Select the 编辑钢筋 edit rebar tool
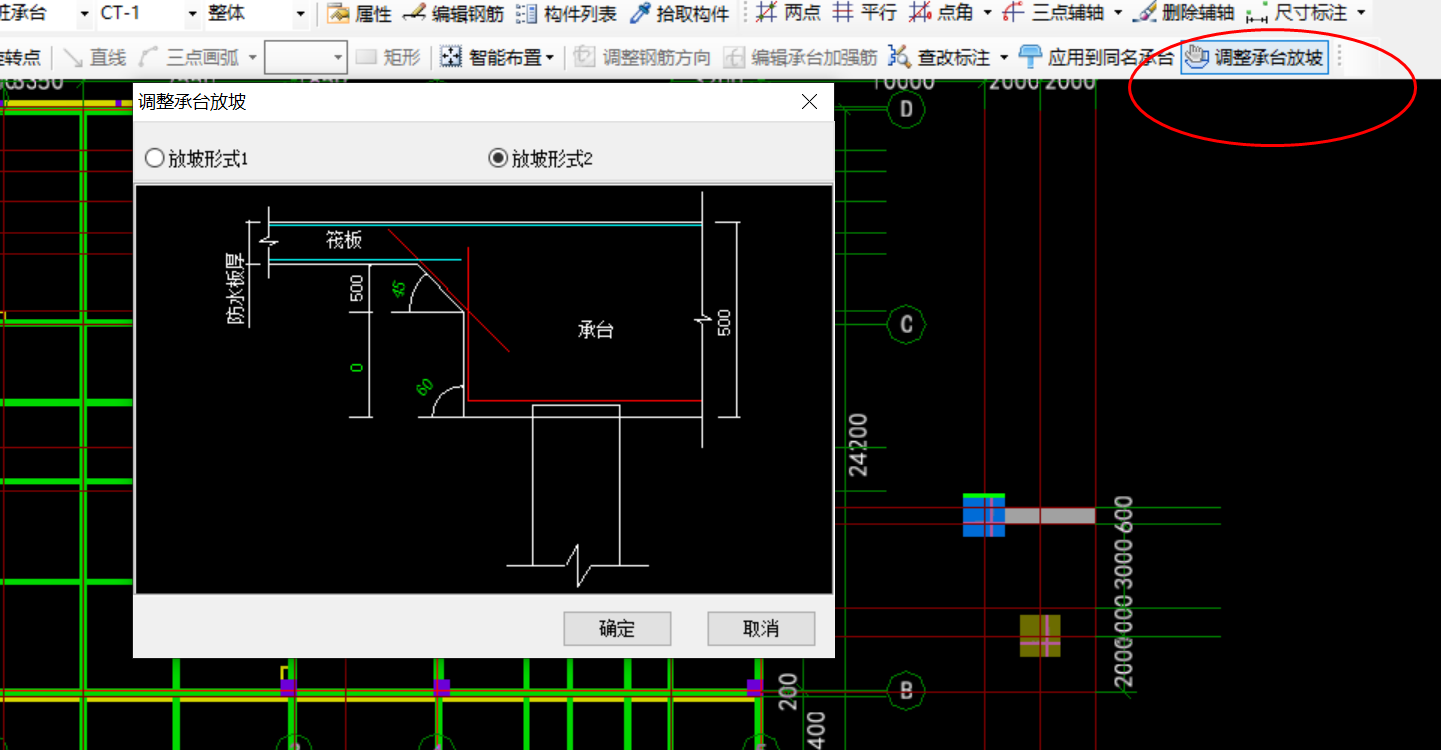 pyautogui.click(x=452, y=14)
